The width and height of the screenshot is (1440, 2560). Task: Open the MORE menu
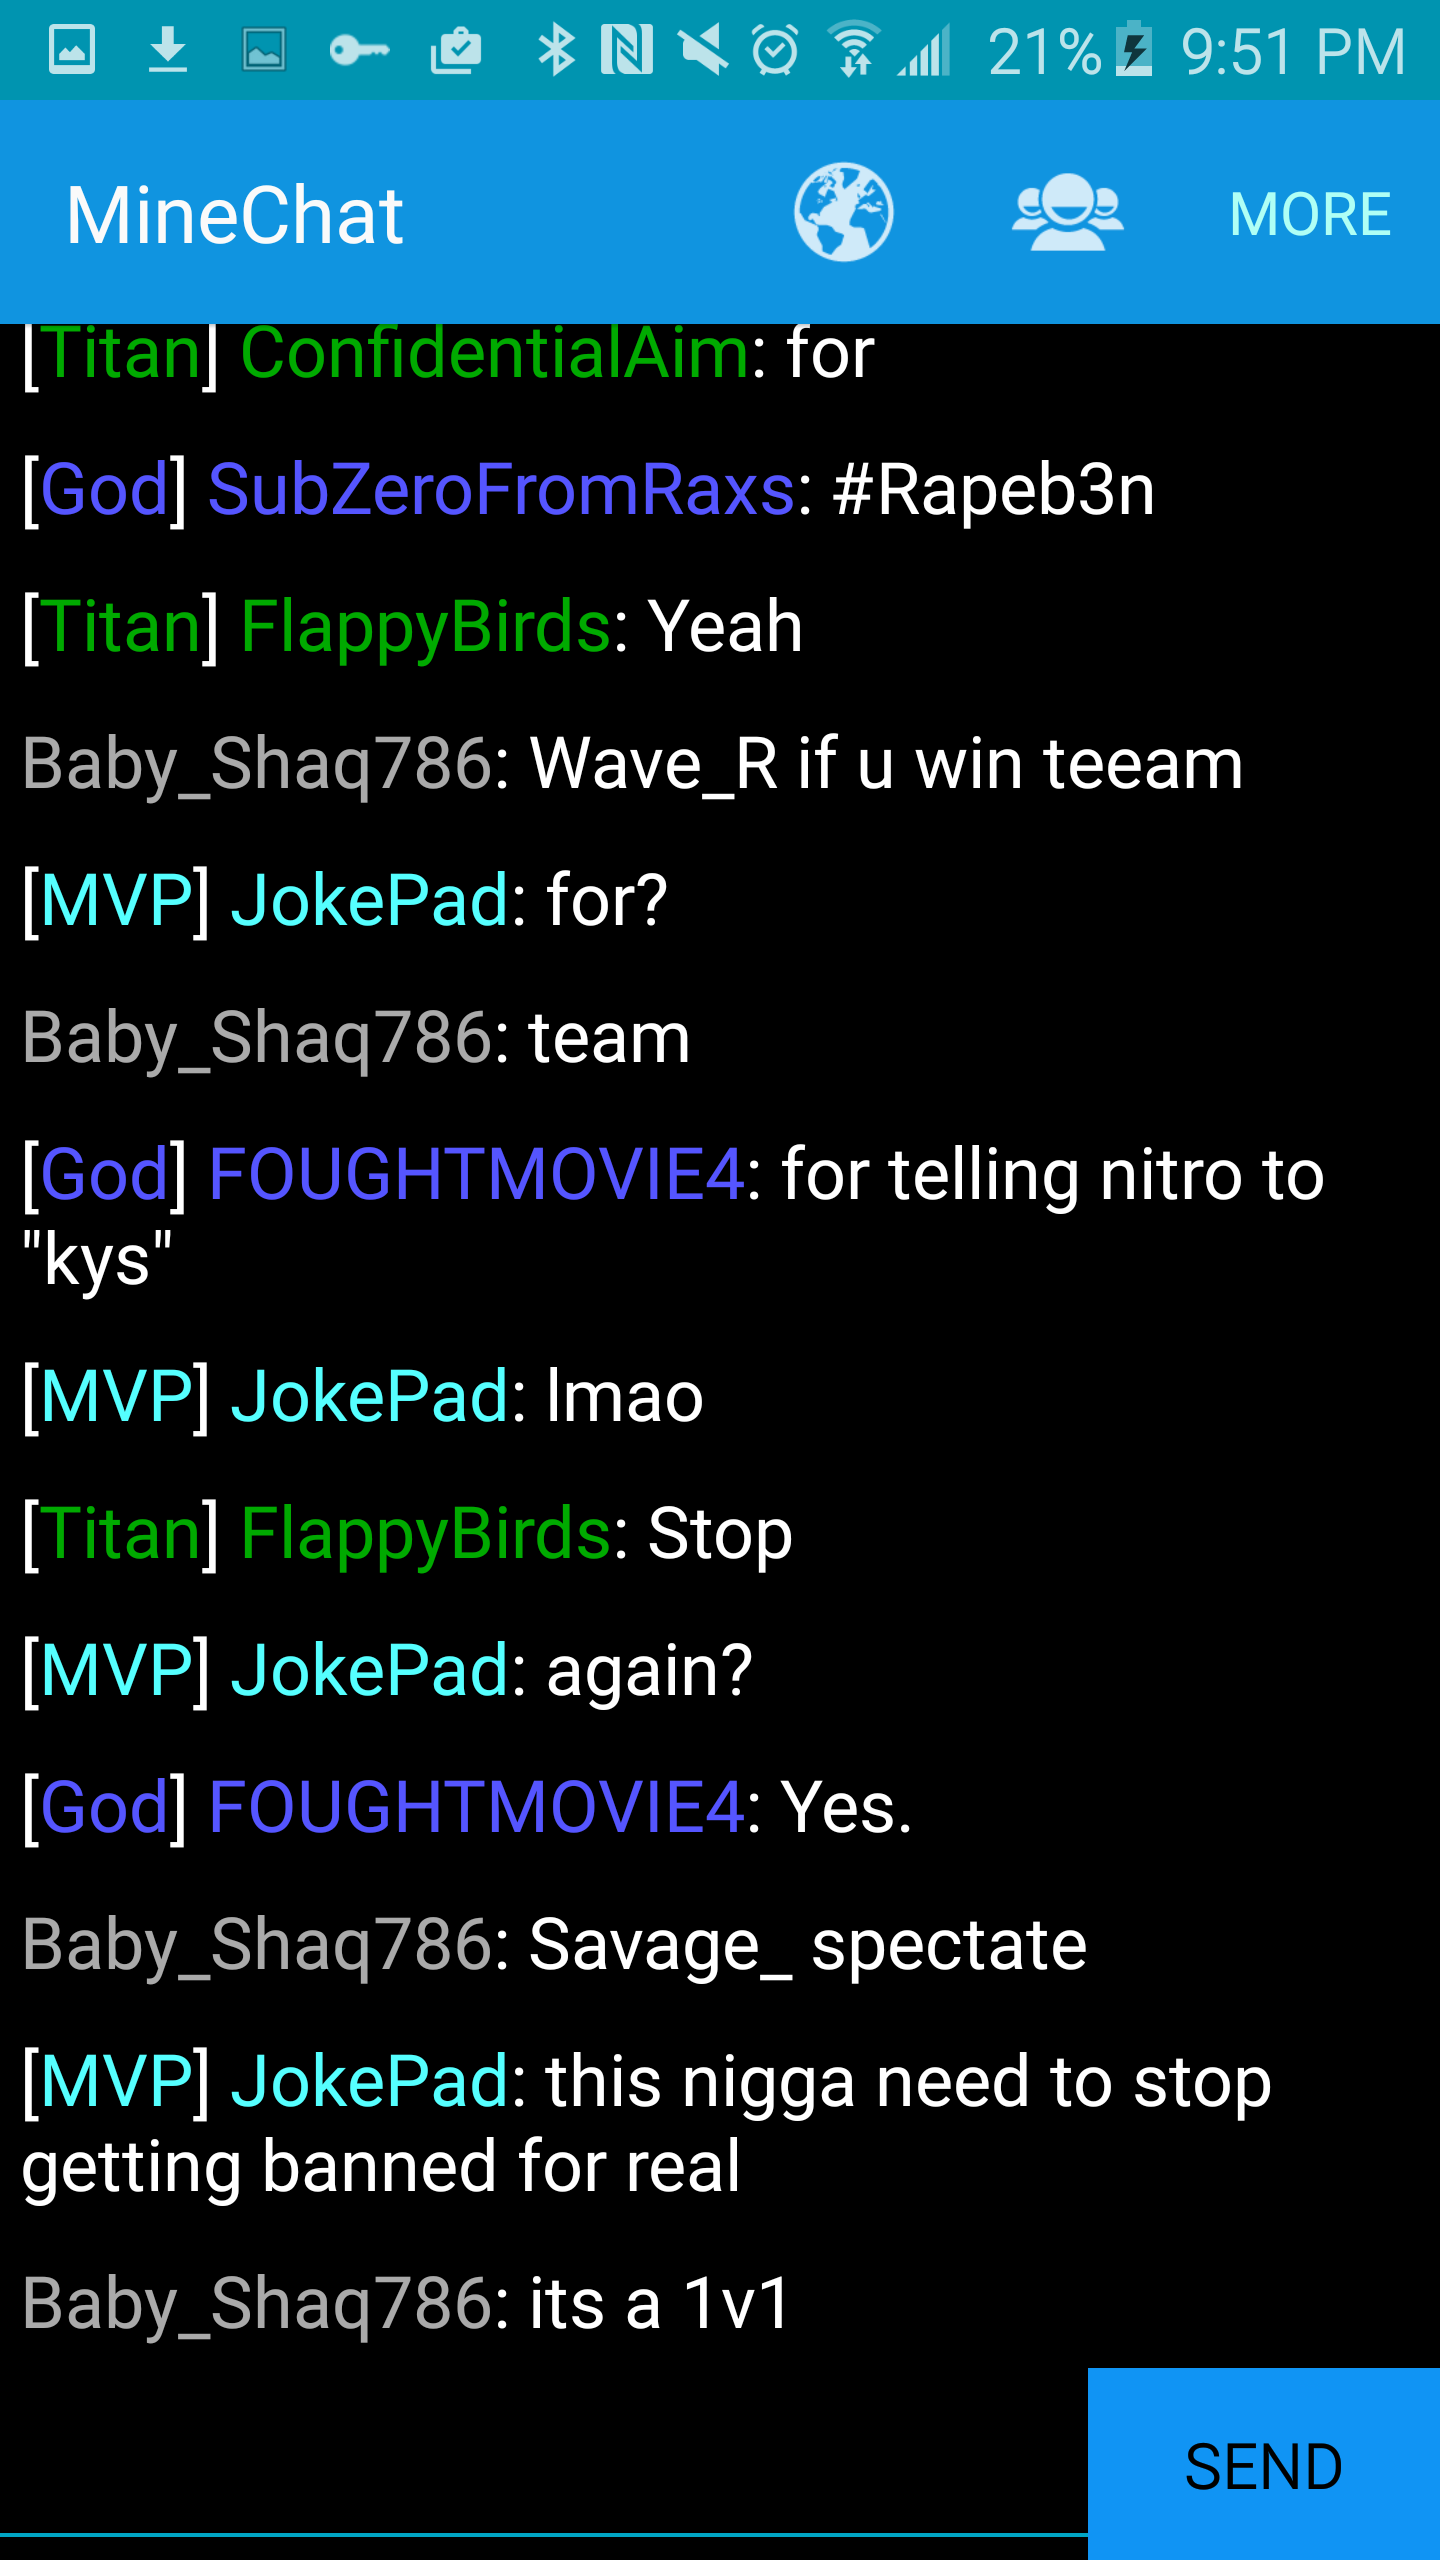point(1310,214)
